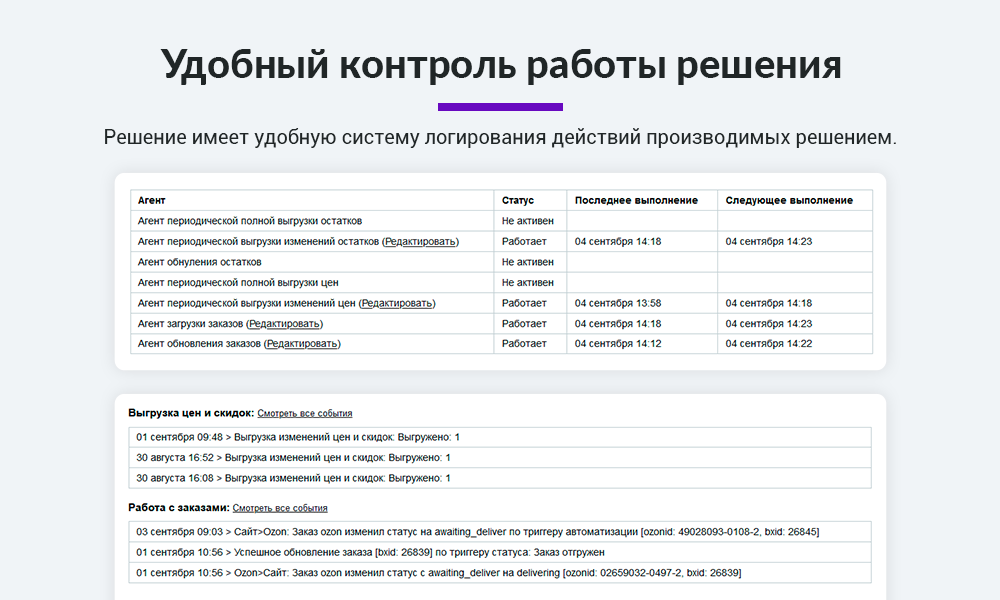Open all events for Выгрузка цен и скидок
Screen dimensions: 1000x600
point(304,413)
